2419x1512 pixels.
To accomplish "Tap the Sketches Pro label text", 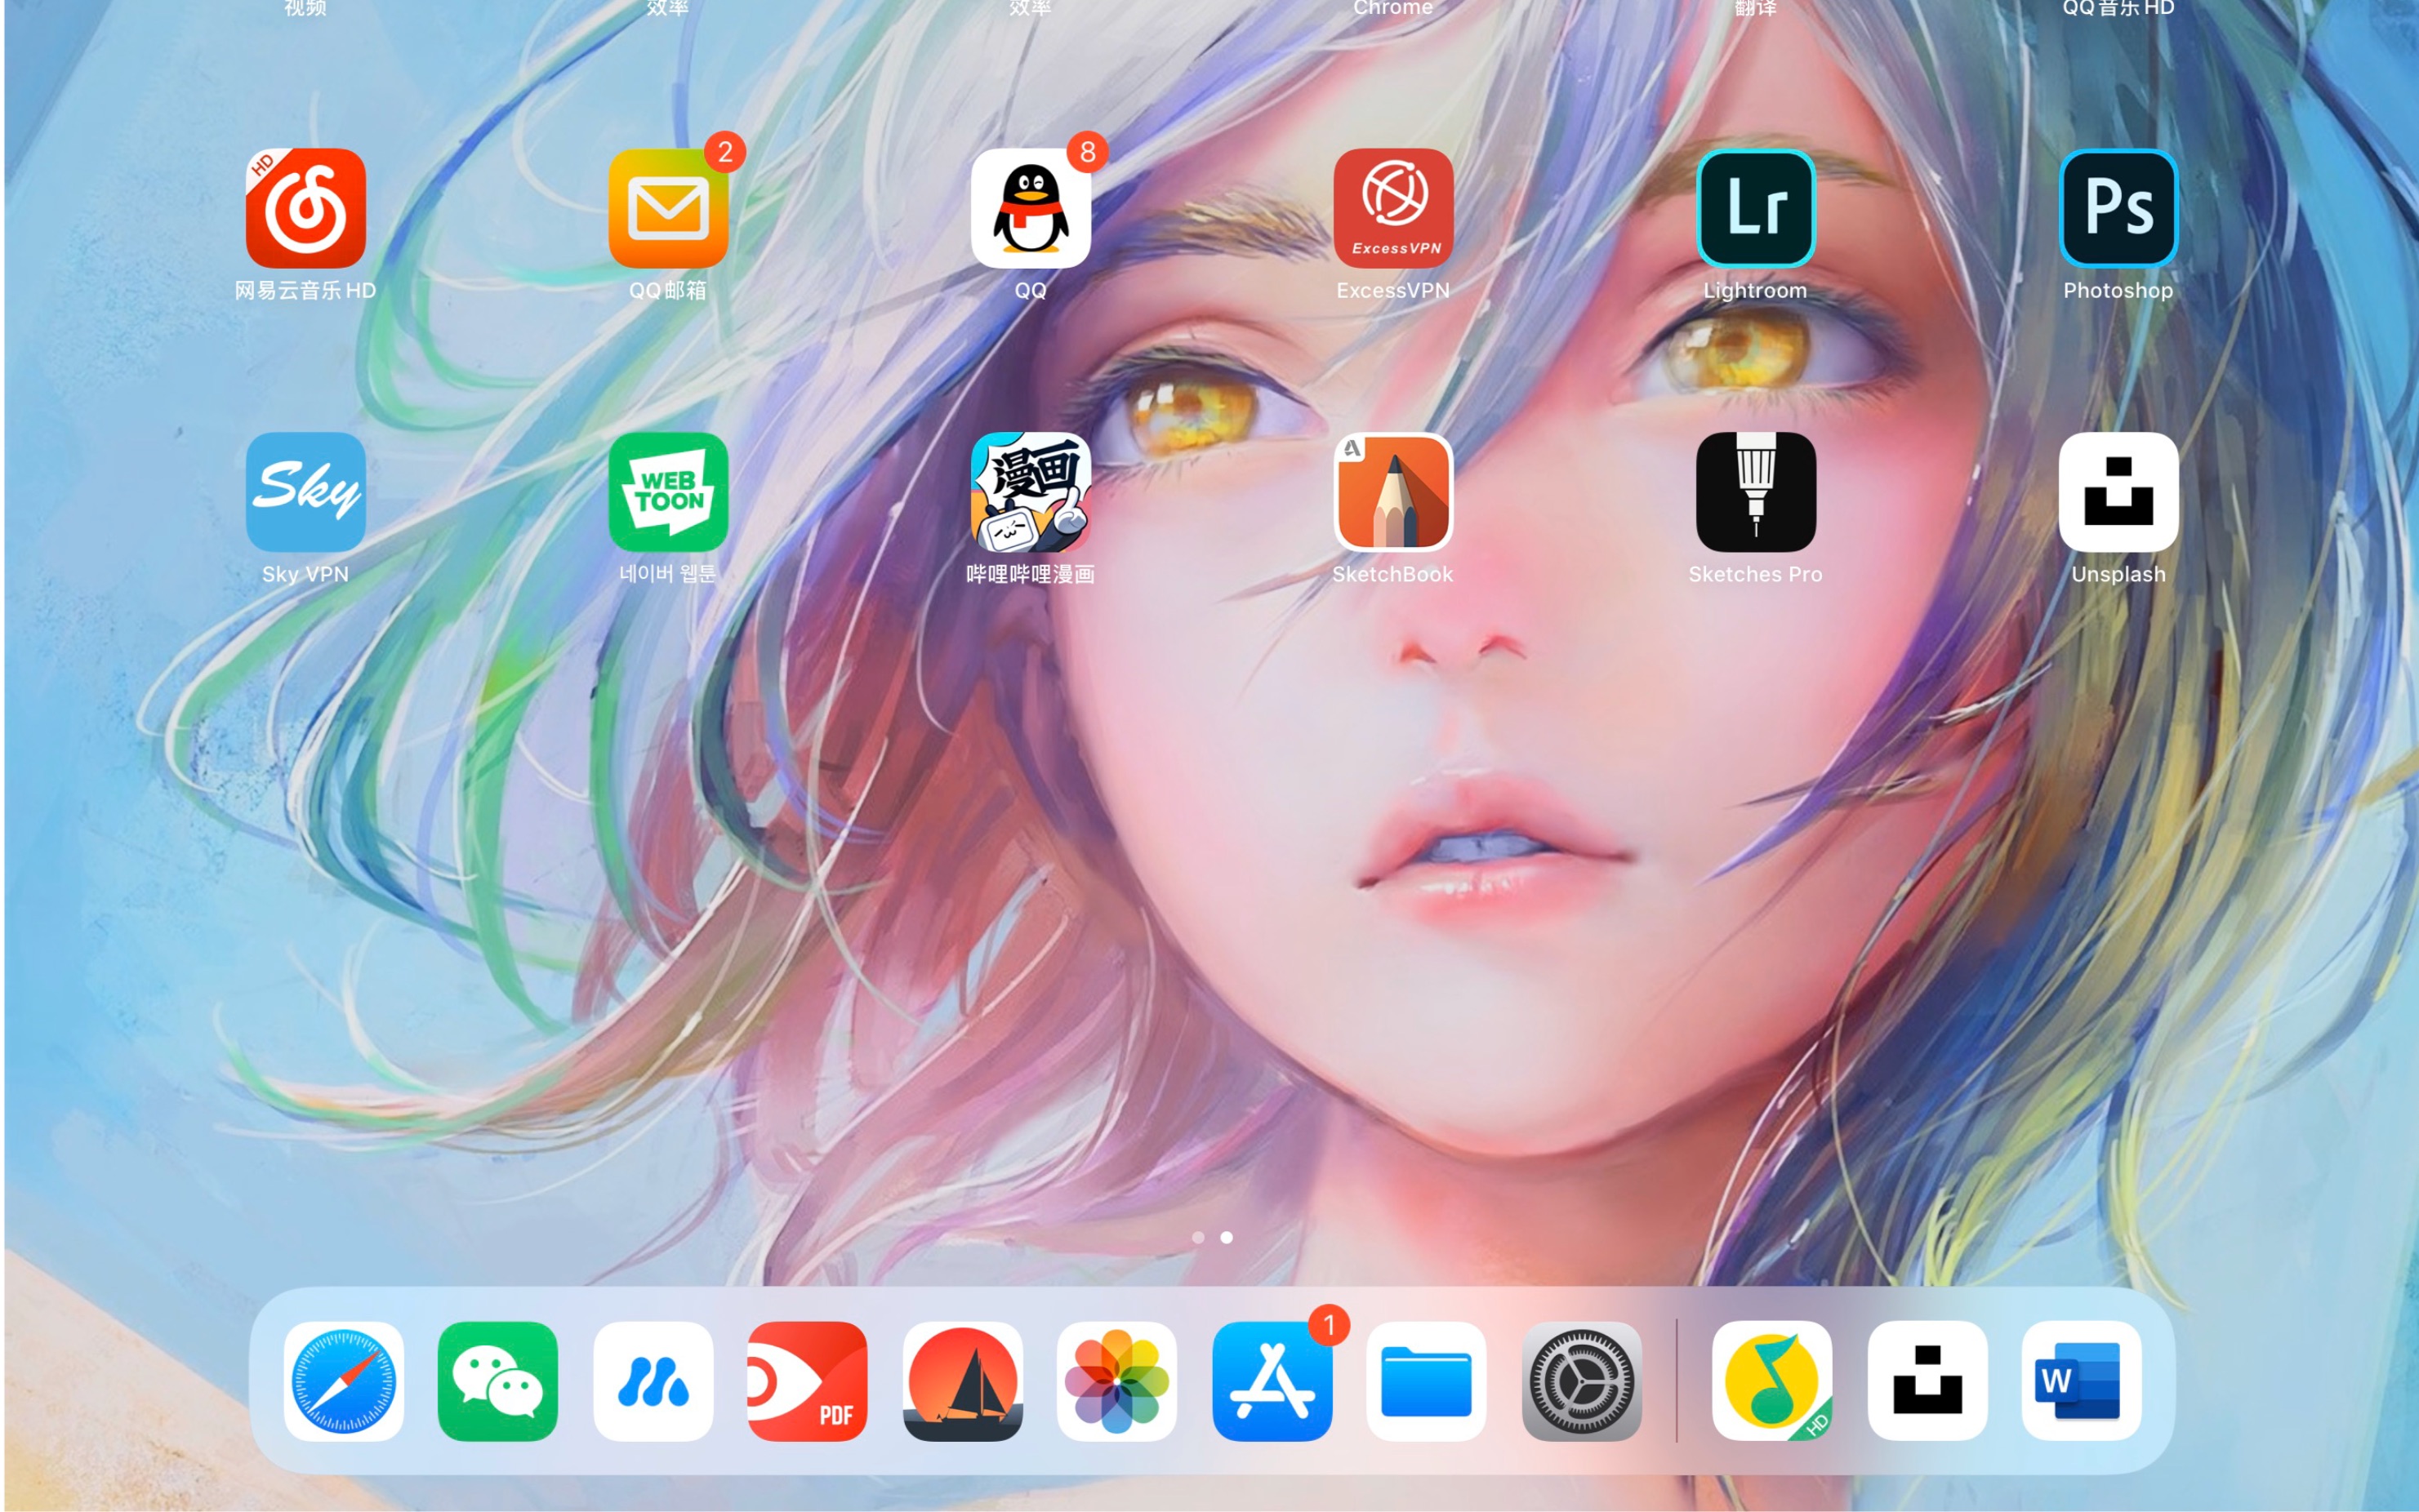I will (x=1755, y=574).
